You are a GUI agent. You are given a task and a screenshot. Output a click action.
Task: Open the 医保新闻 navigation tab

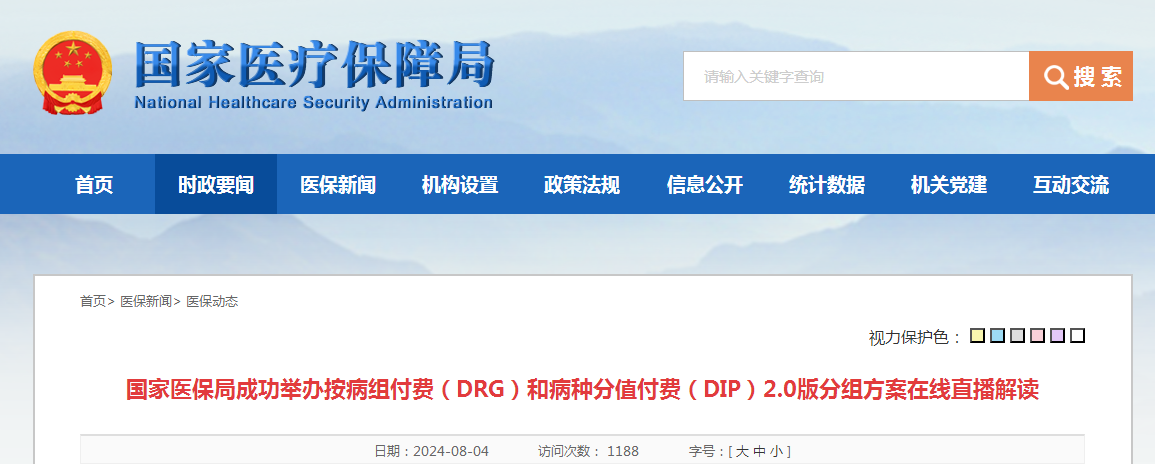coord(338,185)
